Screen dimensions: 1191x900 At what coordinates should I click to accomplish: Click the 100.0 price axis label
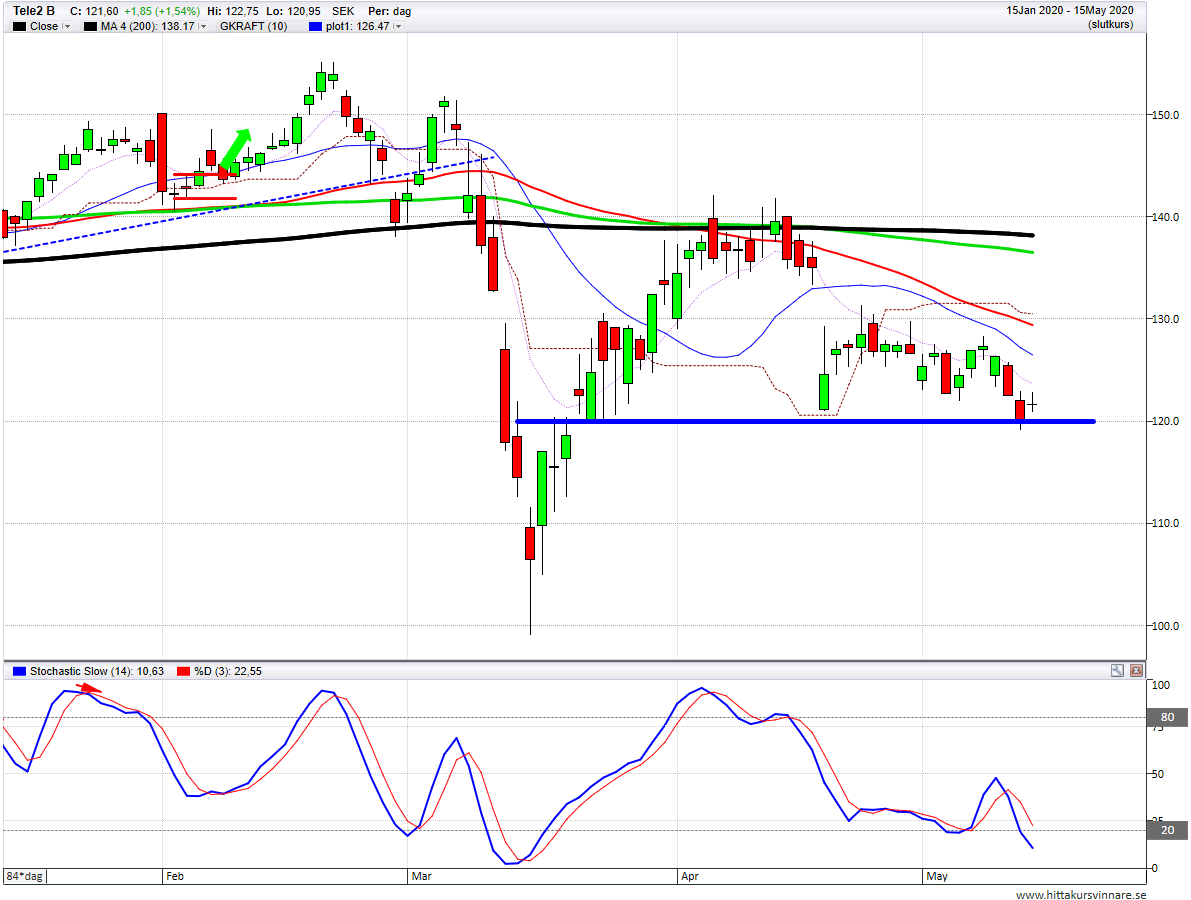point(1165,627)
